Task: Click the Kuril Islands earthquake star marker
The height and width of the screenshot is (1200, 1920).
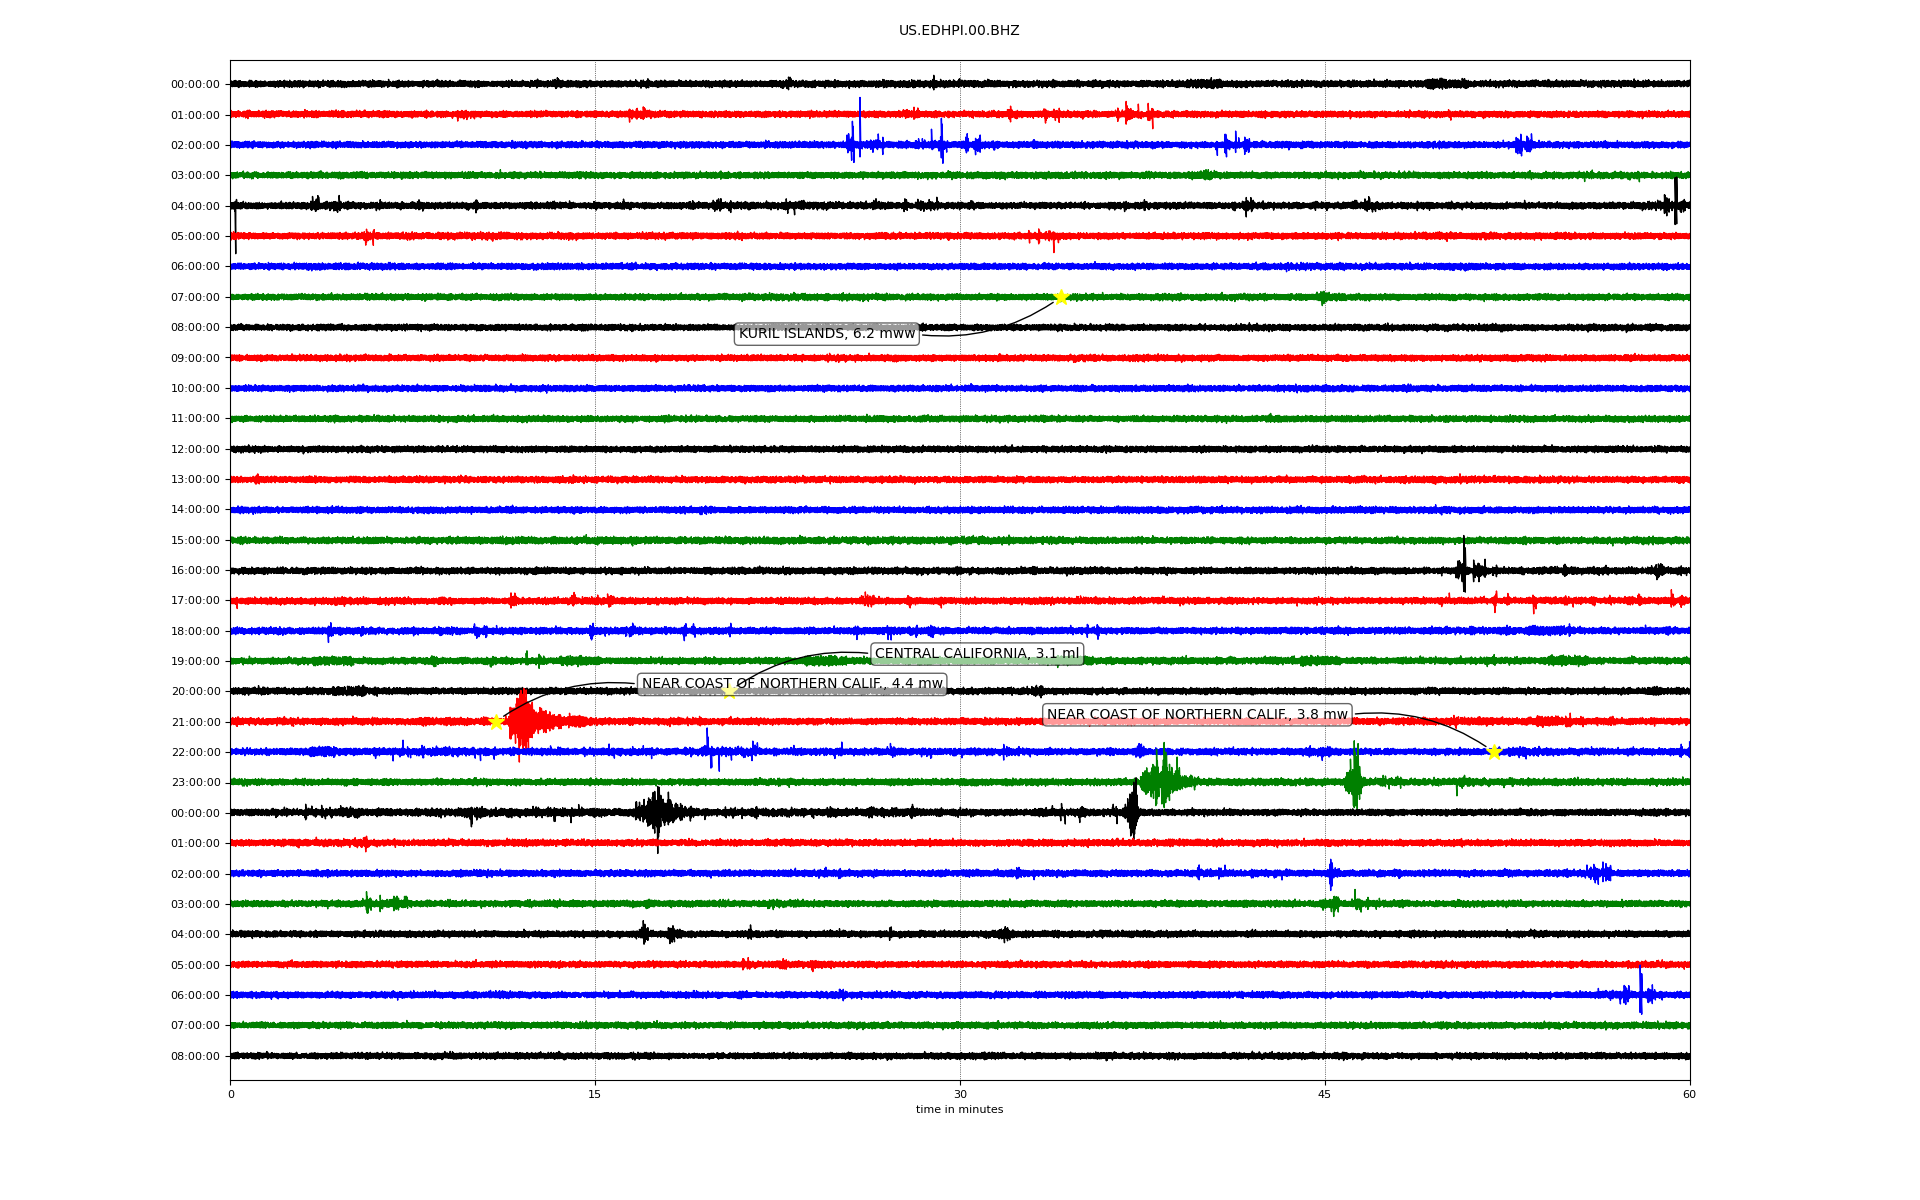Action: [1061, 297]
